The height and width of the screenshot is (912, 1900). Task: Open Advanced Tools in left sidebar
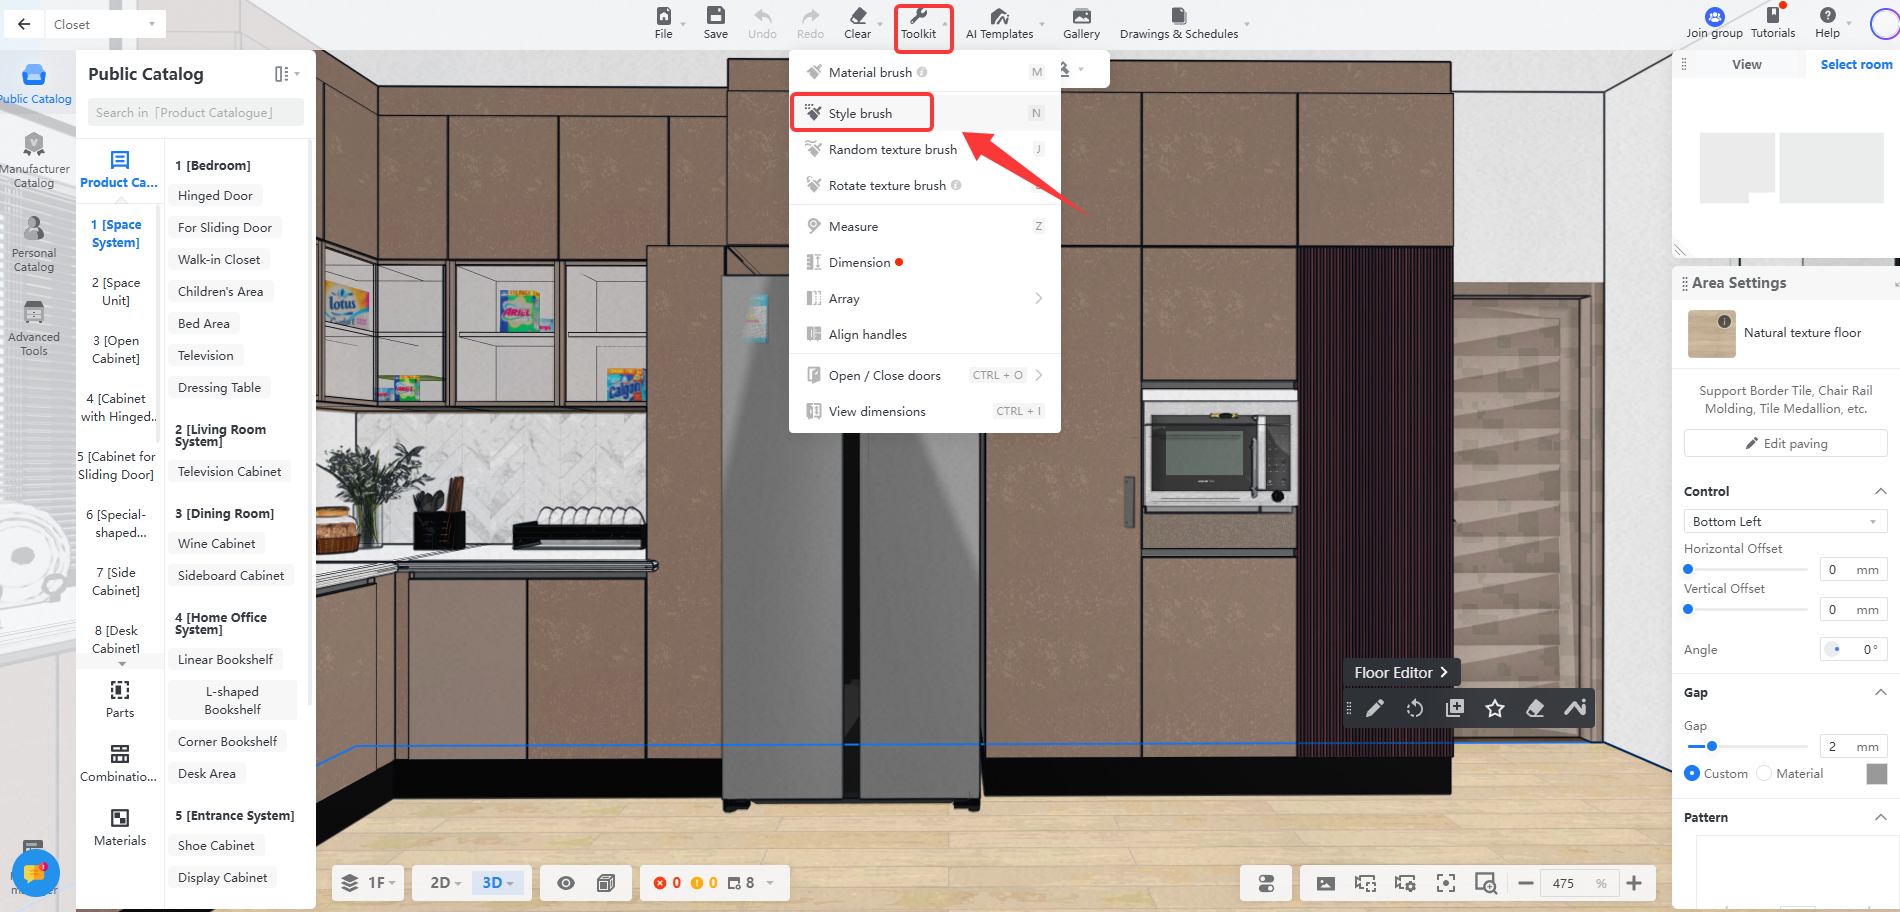[34, 328]
